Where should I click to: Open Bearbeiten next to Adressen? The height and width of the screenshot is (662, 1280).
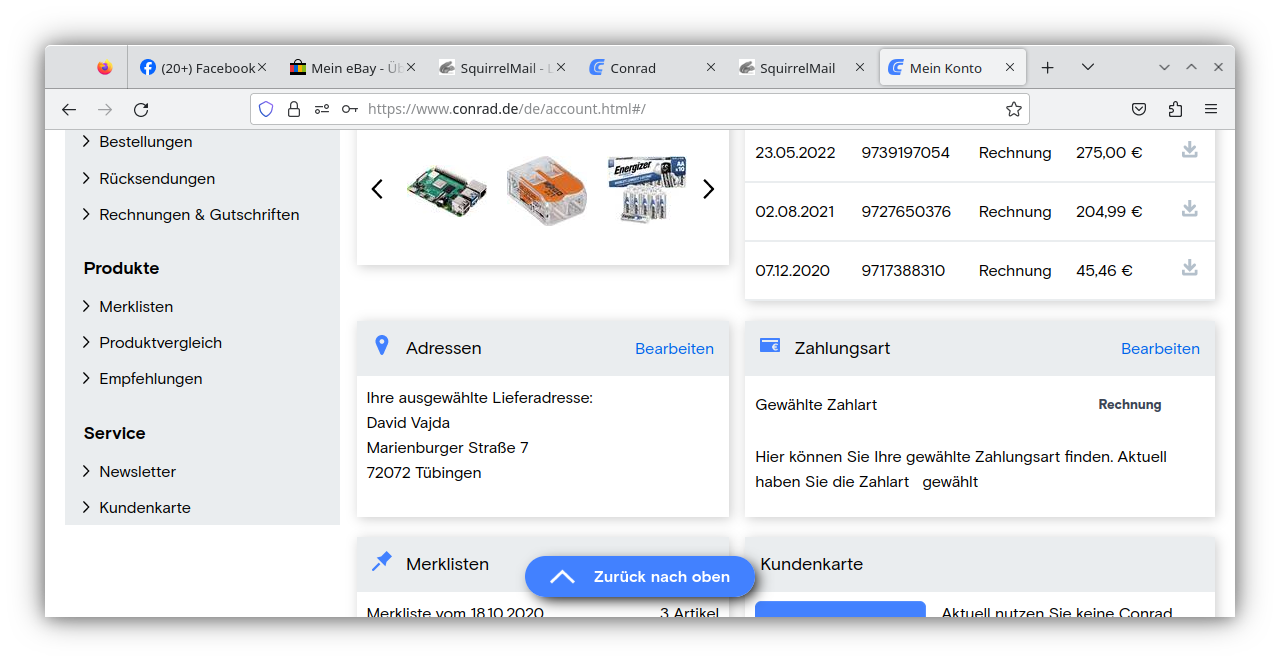(x=674, y=349)
